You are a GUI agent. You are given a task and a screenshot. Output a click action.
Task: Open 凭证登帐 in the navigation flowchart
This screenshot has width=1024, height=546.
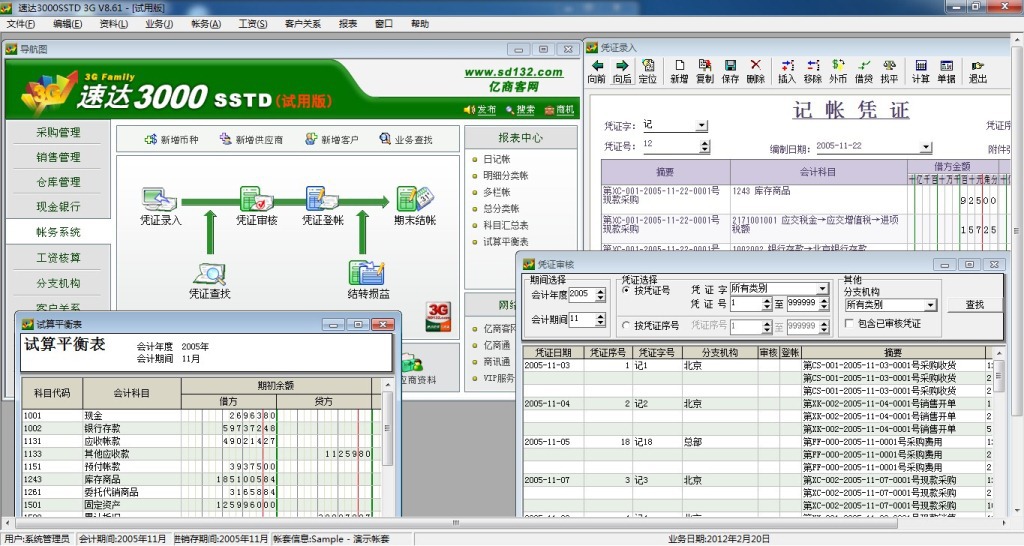tap(323, 206)
